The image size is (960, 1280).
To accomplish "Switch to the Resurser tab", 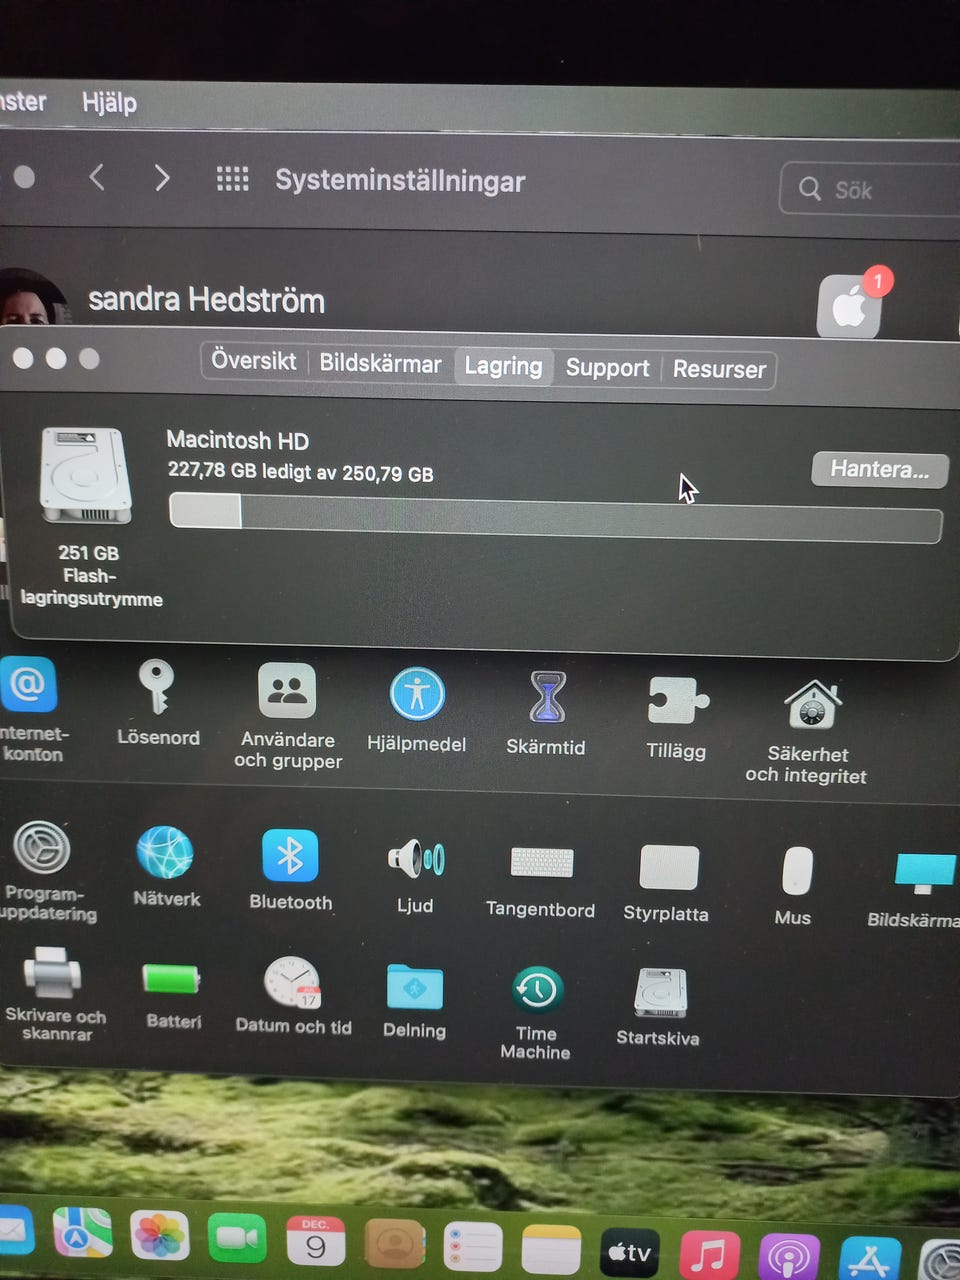I will 719,370.
